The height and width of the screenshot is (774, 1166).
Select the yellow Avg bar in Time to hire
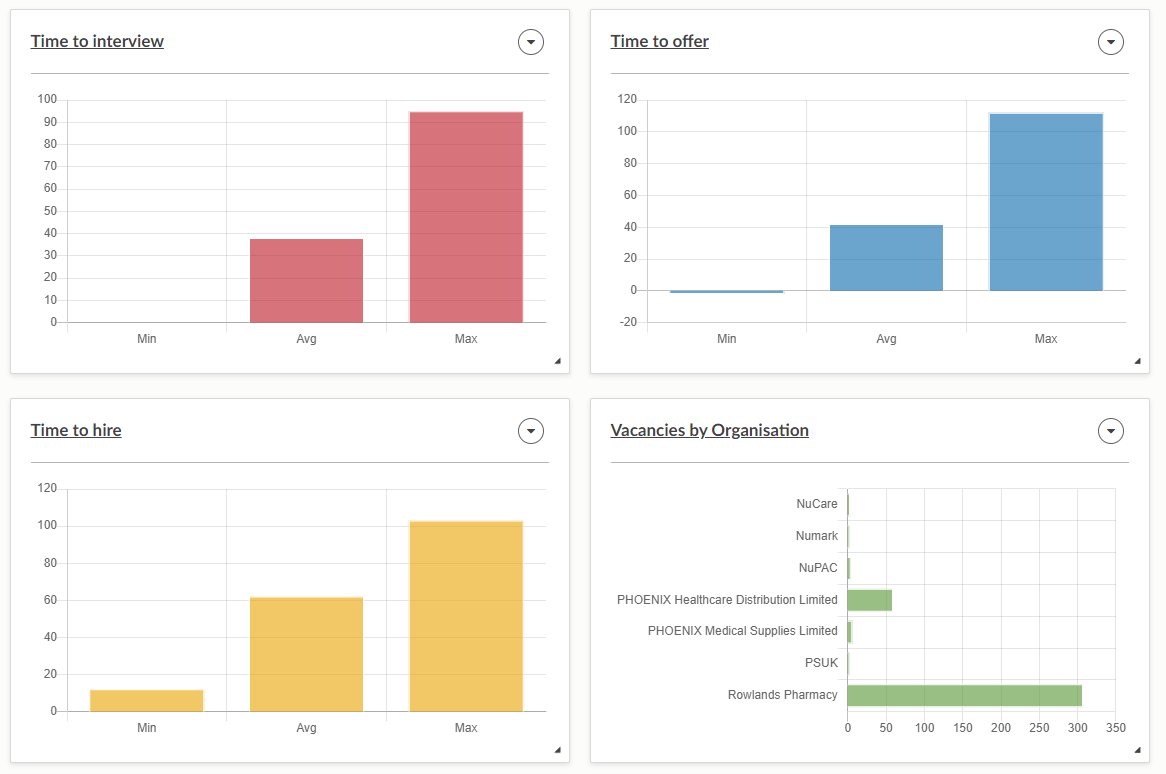306,654
